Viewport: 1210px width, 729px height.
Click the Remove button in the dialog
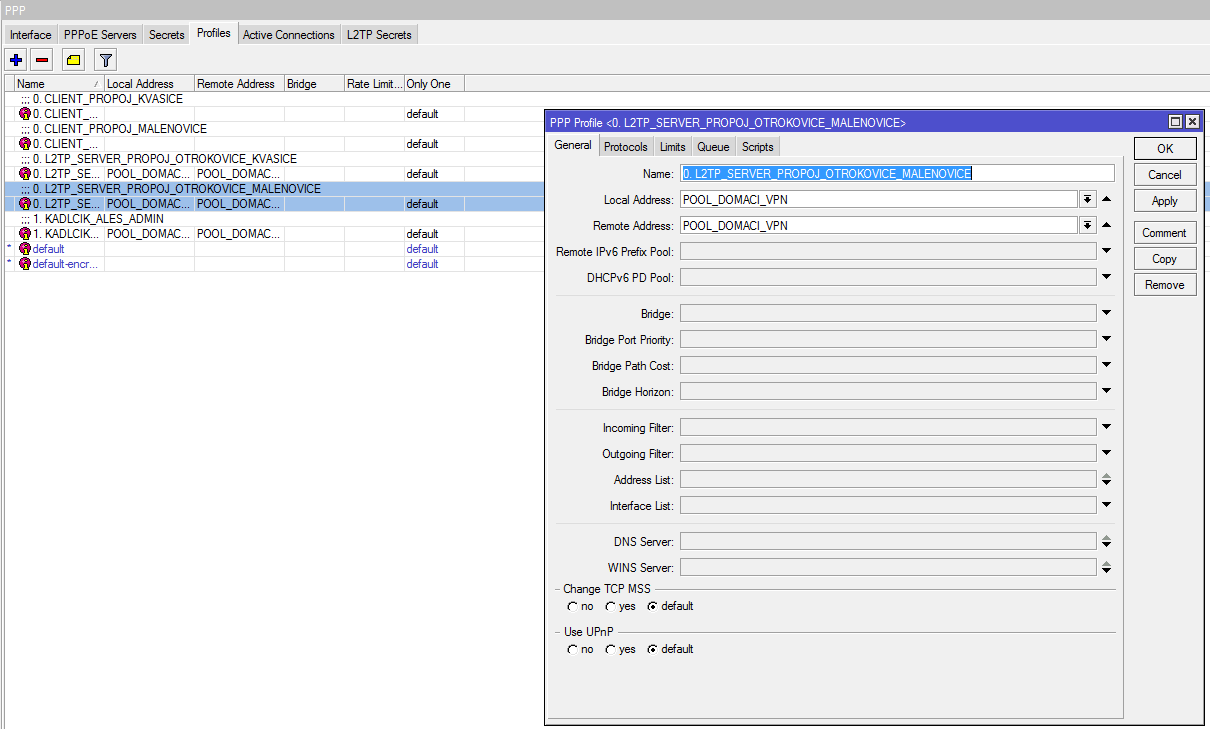1165,285
